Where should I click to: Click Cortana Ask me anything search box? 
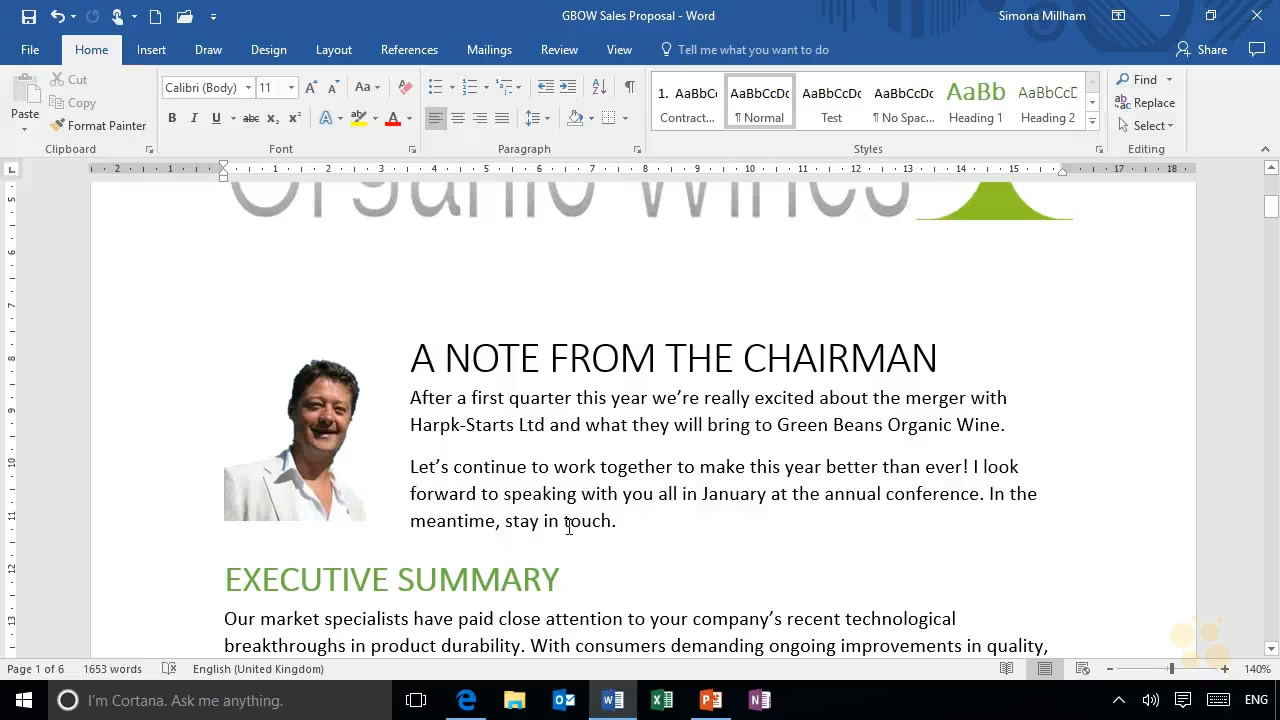tap(218, 700)
